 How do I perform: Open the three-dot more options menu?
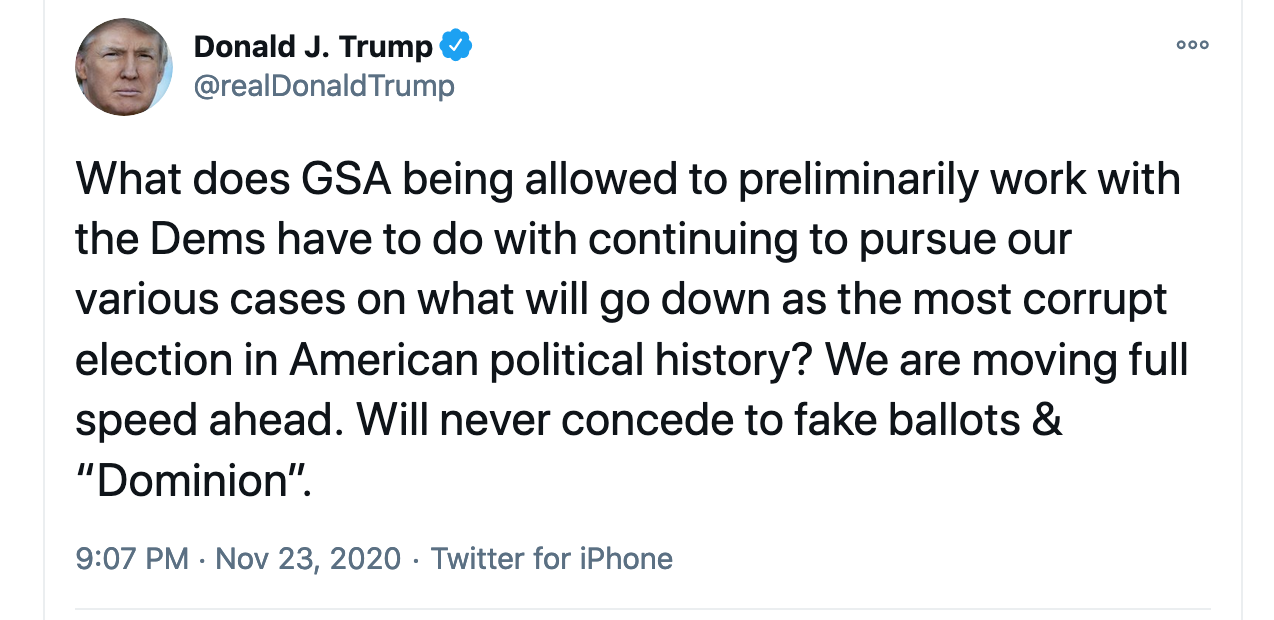point(1192,45)
